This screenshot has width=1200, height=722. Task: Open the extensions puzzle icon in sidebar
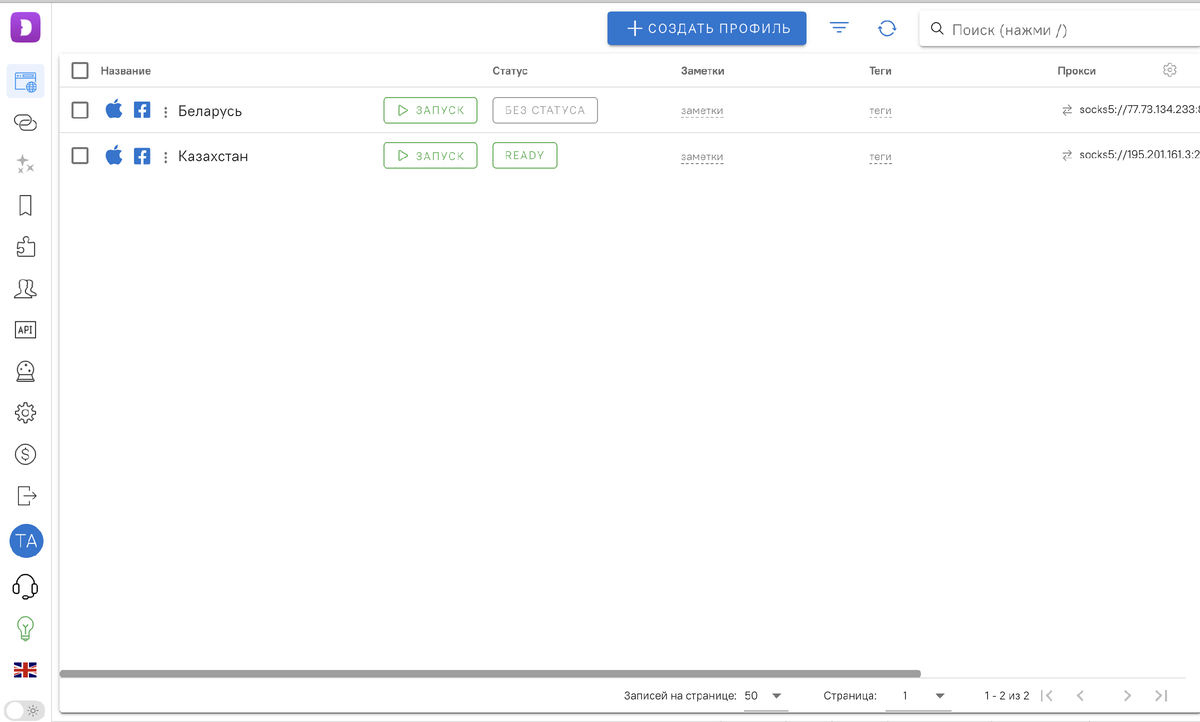click(25, 247)
